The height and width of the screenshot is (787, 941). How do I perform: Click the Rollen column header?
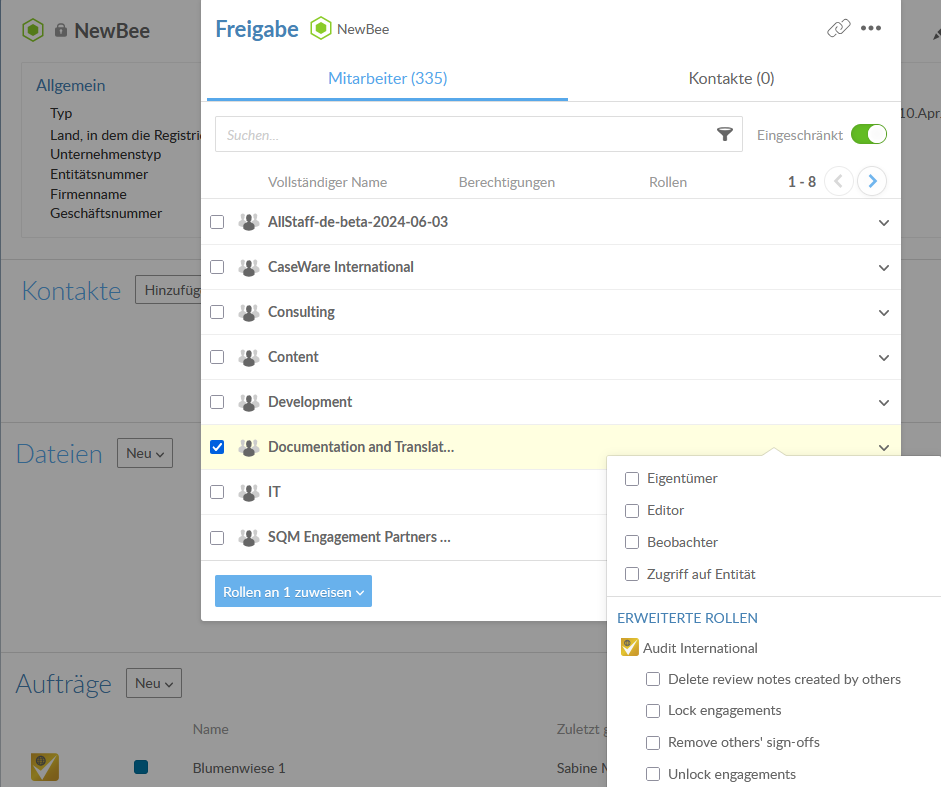(x=668, y=182)
